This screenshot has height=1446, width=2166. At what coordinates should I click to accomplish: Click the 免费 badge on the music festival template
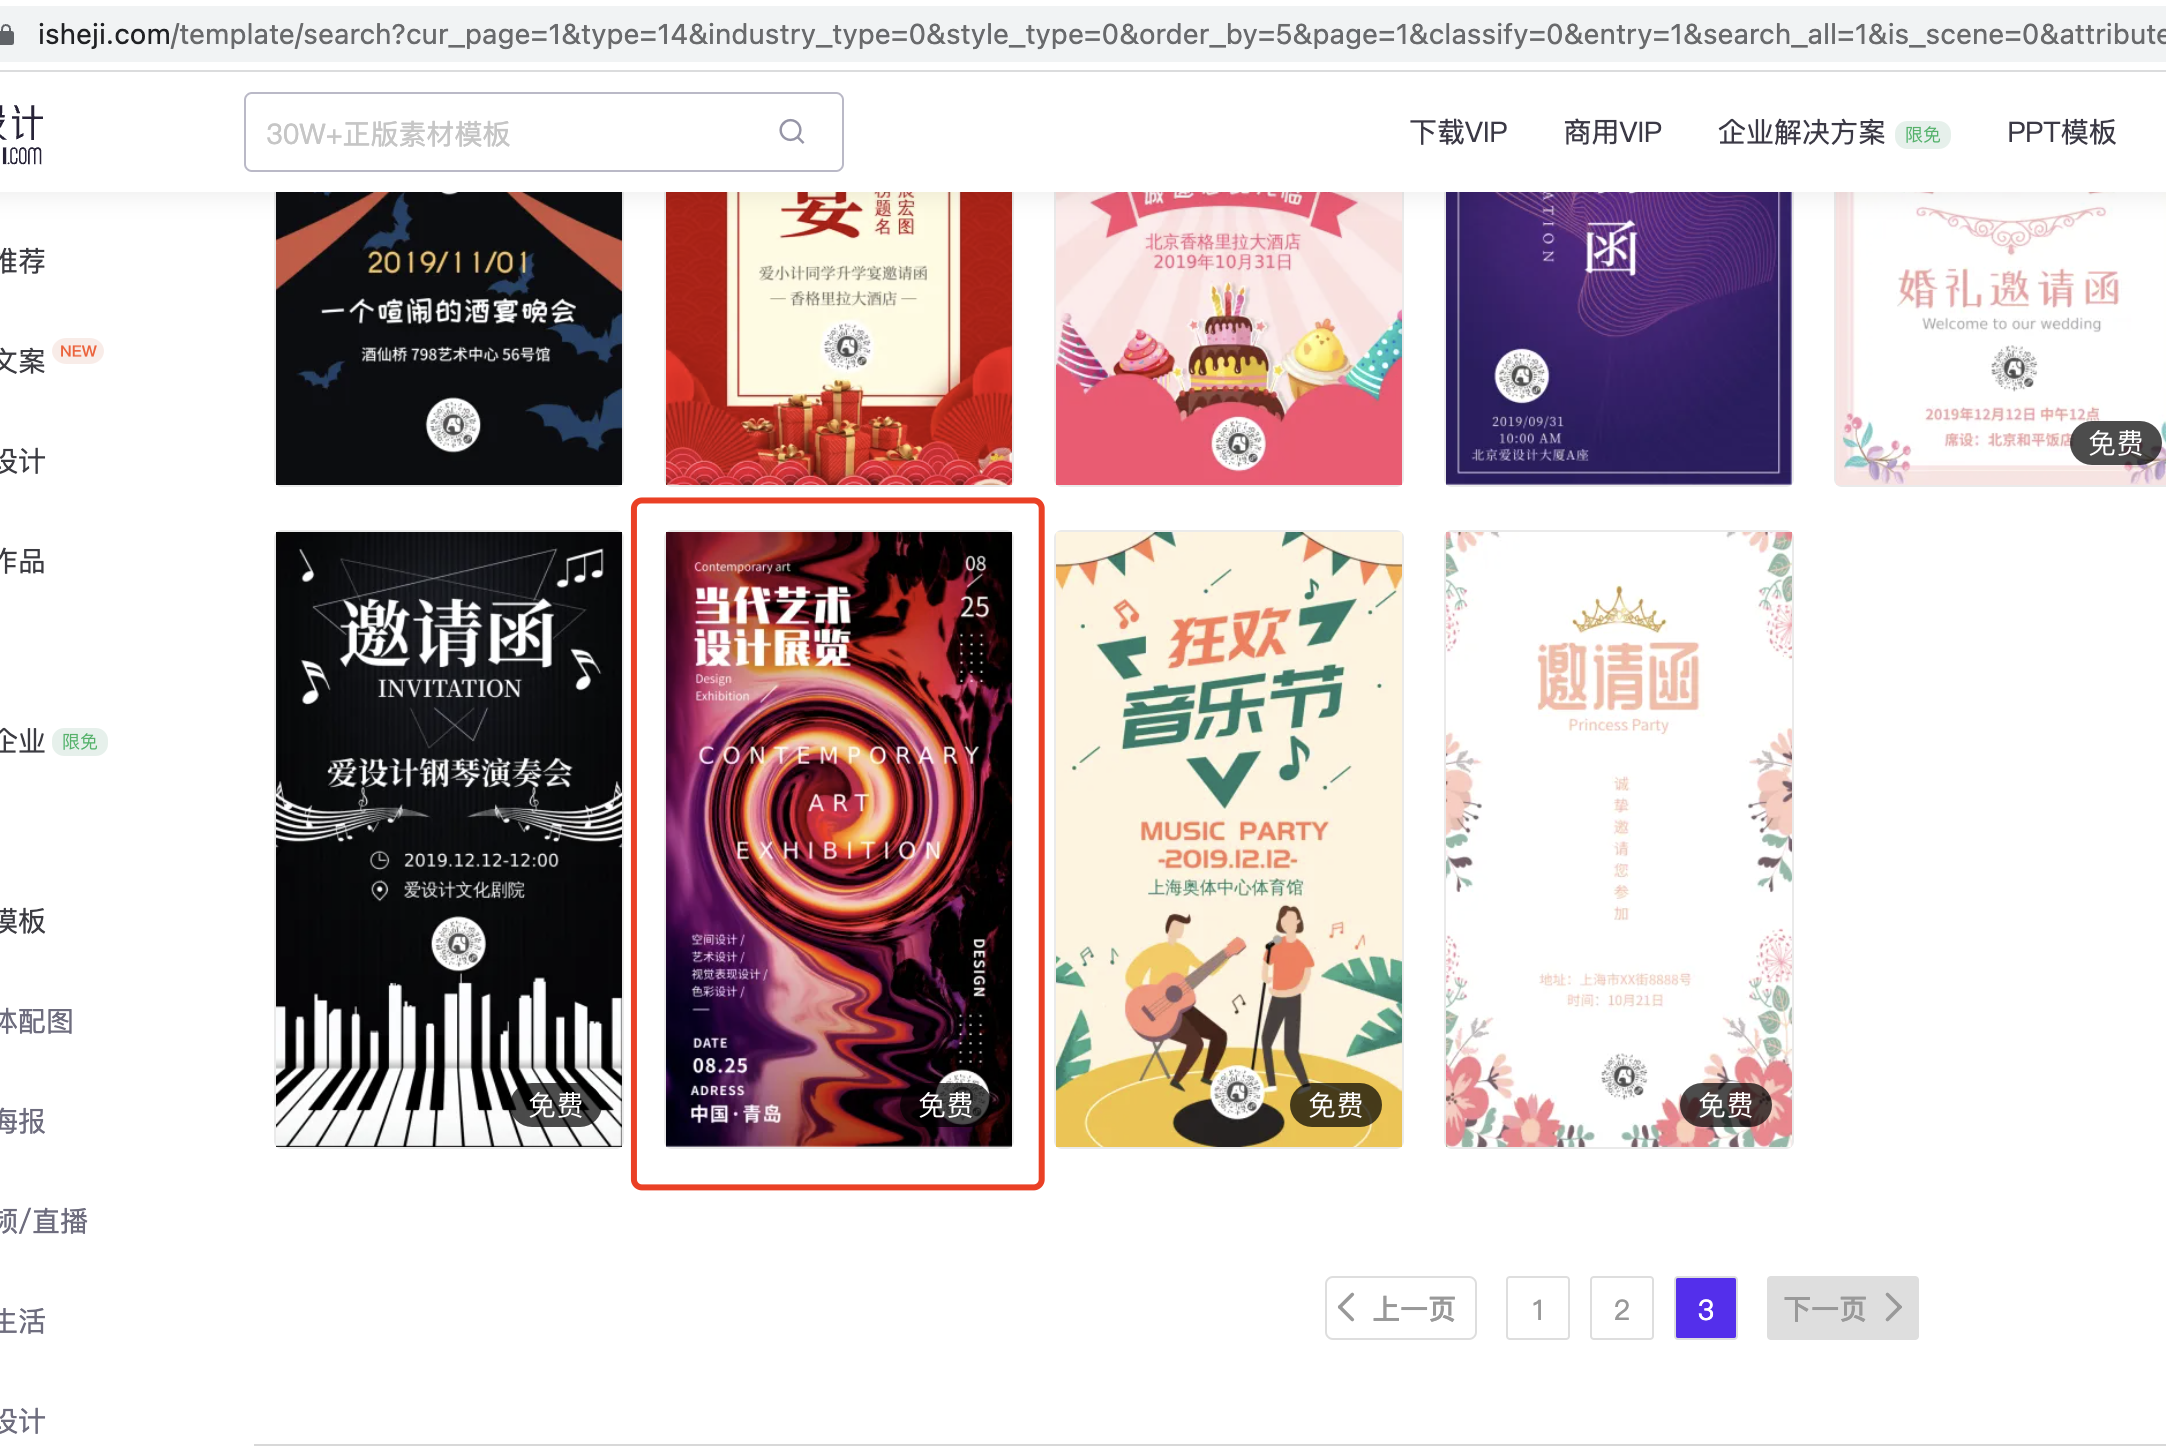coord(1336,1105)
